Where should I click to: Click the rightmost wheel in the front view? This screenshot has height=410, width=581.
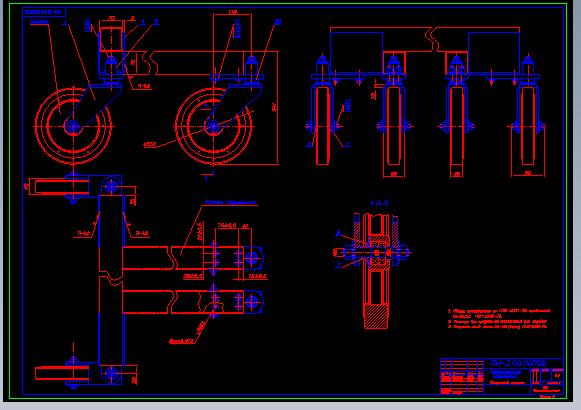click(x=528, y=126)
